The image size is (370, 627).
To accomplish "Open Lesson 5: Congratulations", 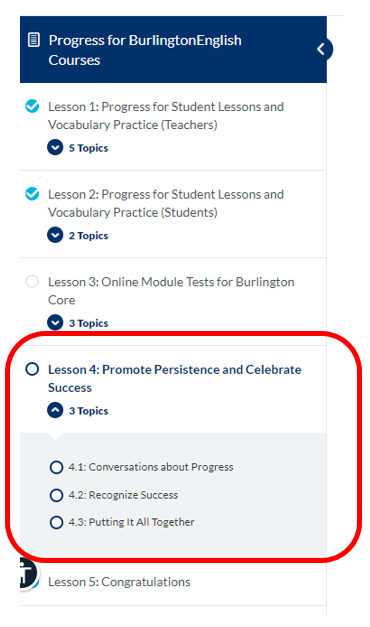I will [119, 582].
